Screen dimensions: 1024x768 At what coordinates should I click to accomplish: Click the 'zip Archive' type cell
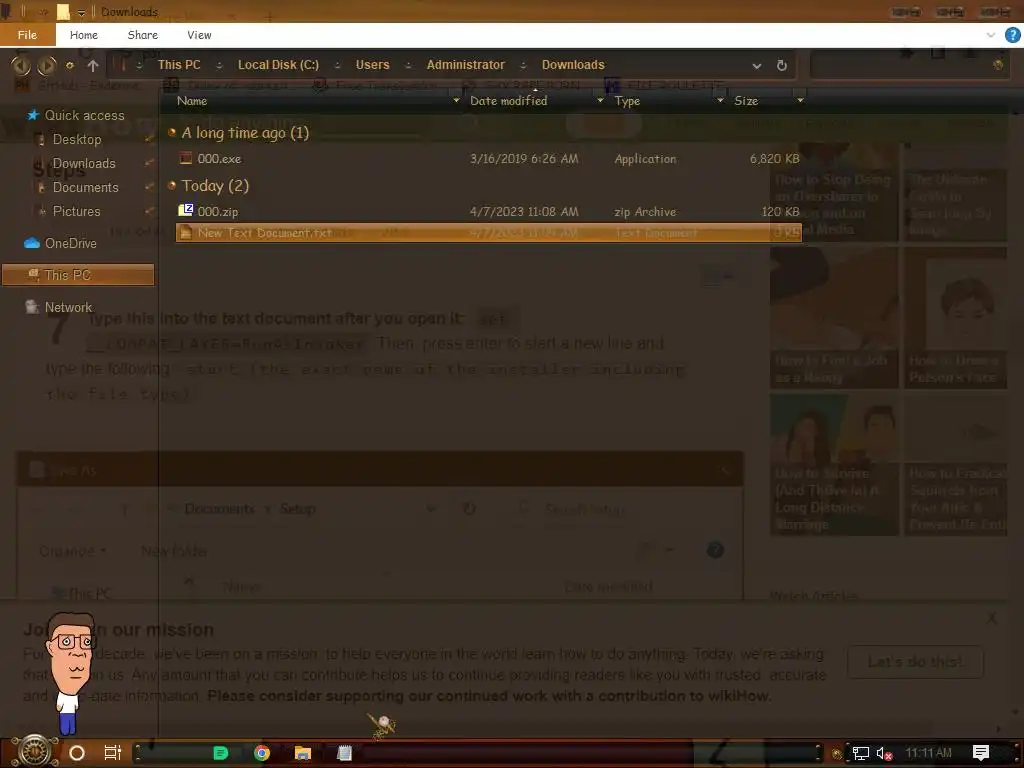(x=645, y=212)
